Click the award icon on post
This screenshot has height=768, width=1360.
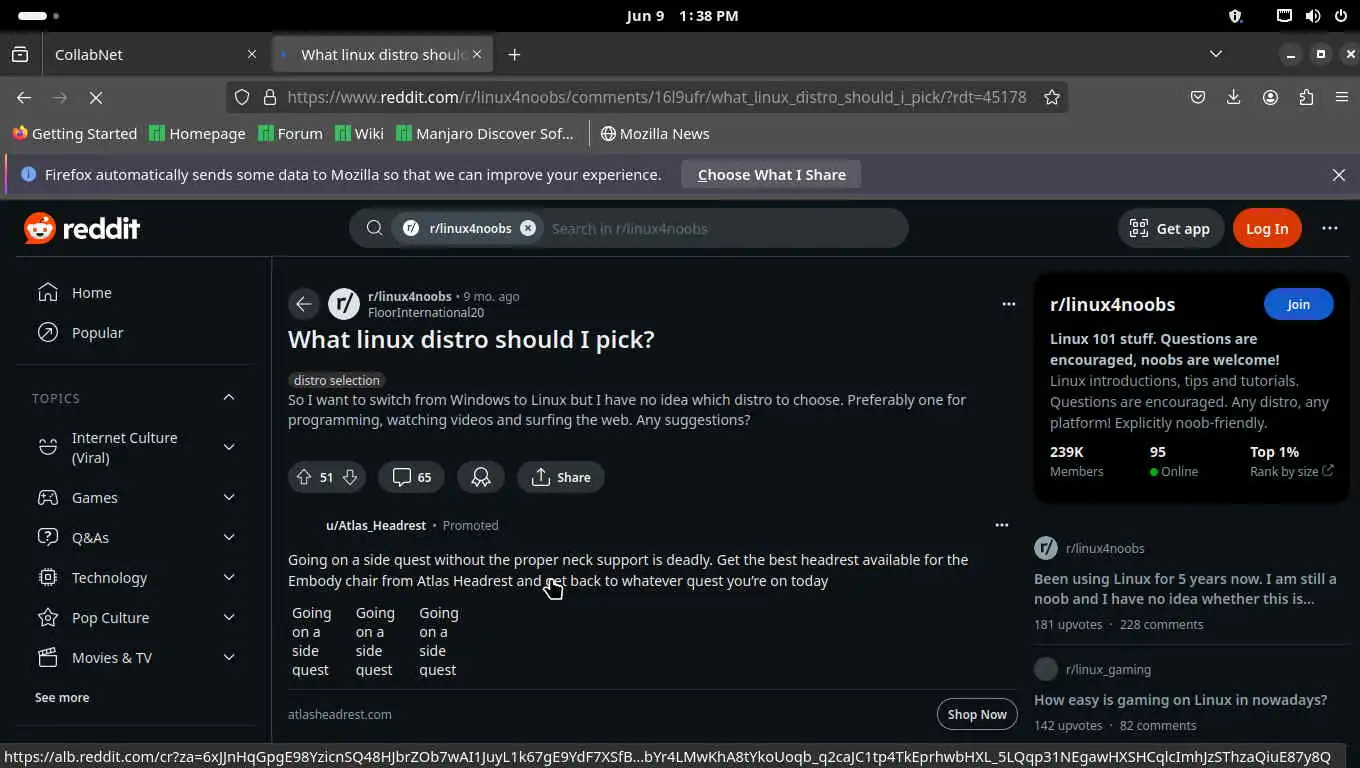point(481,477)
